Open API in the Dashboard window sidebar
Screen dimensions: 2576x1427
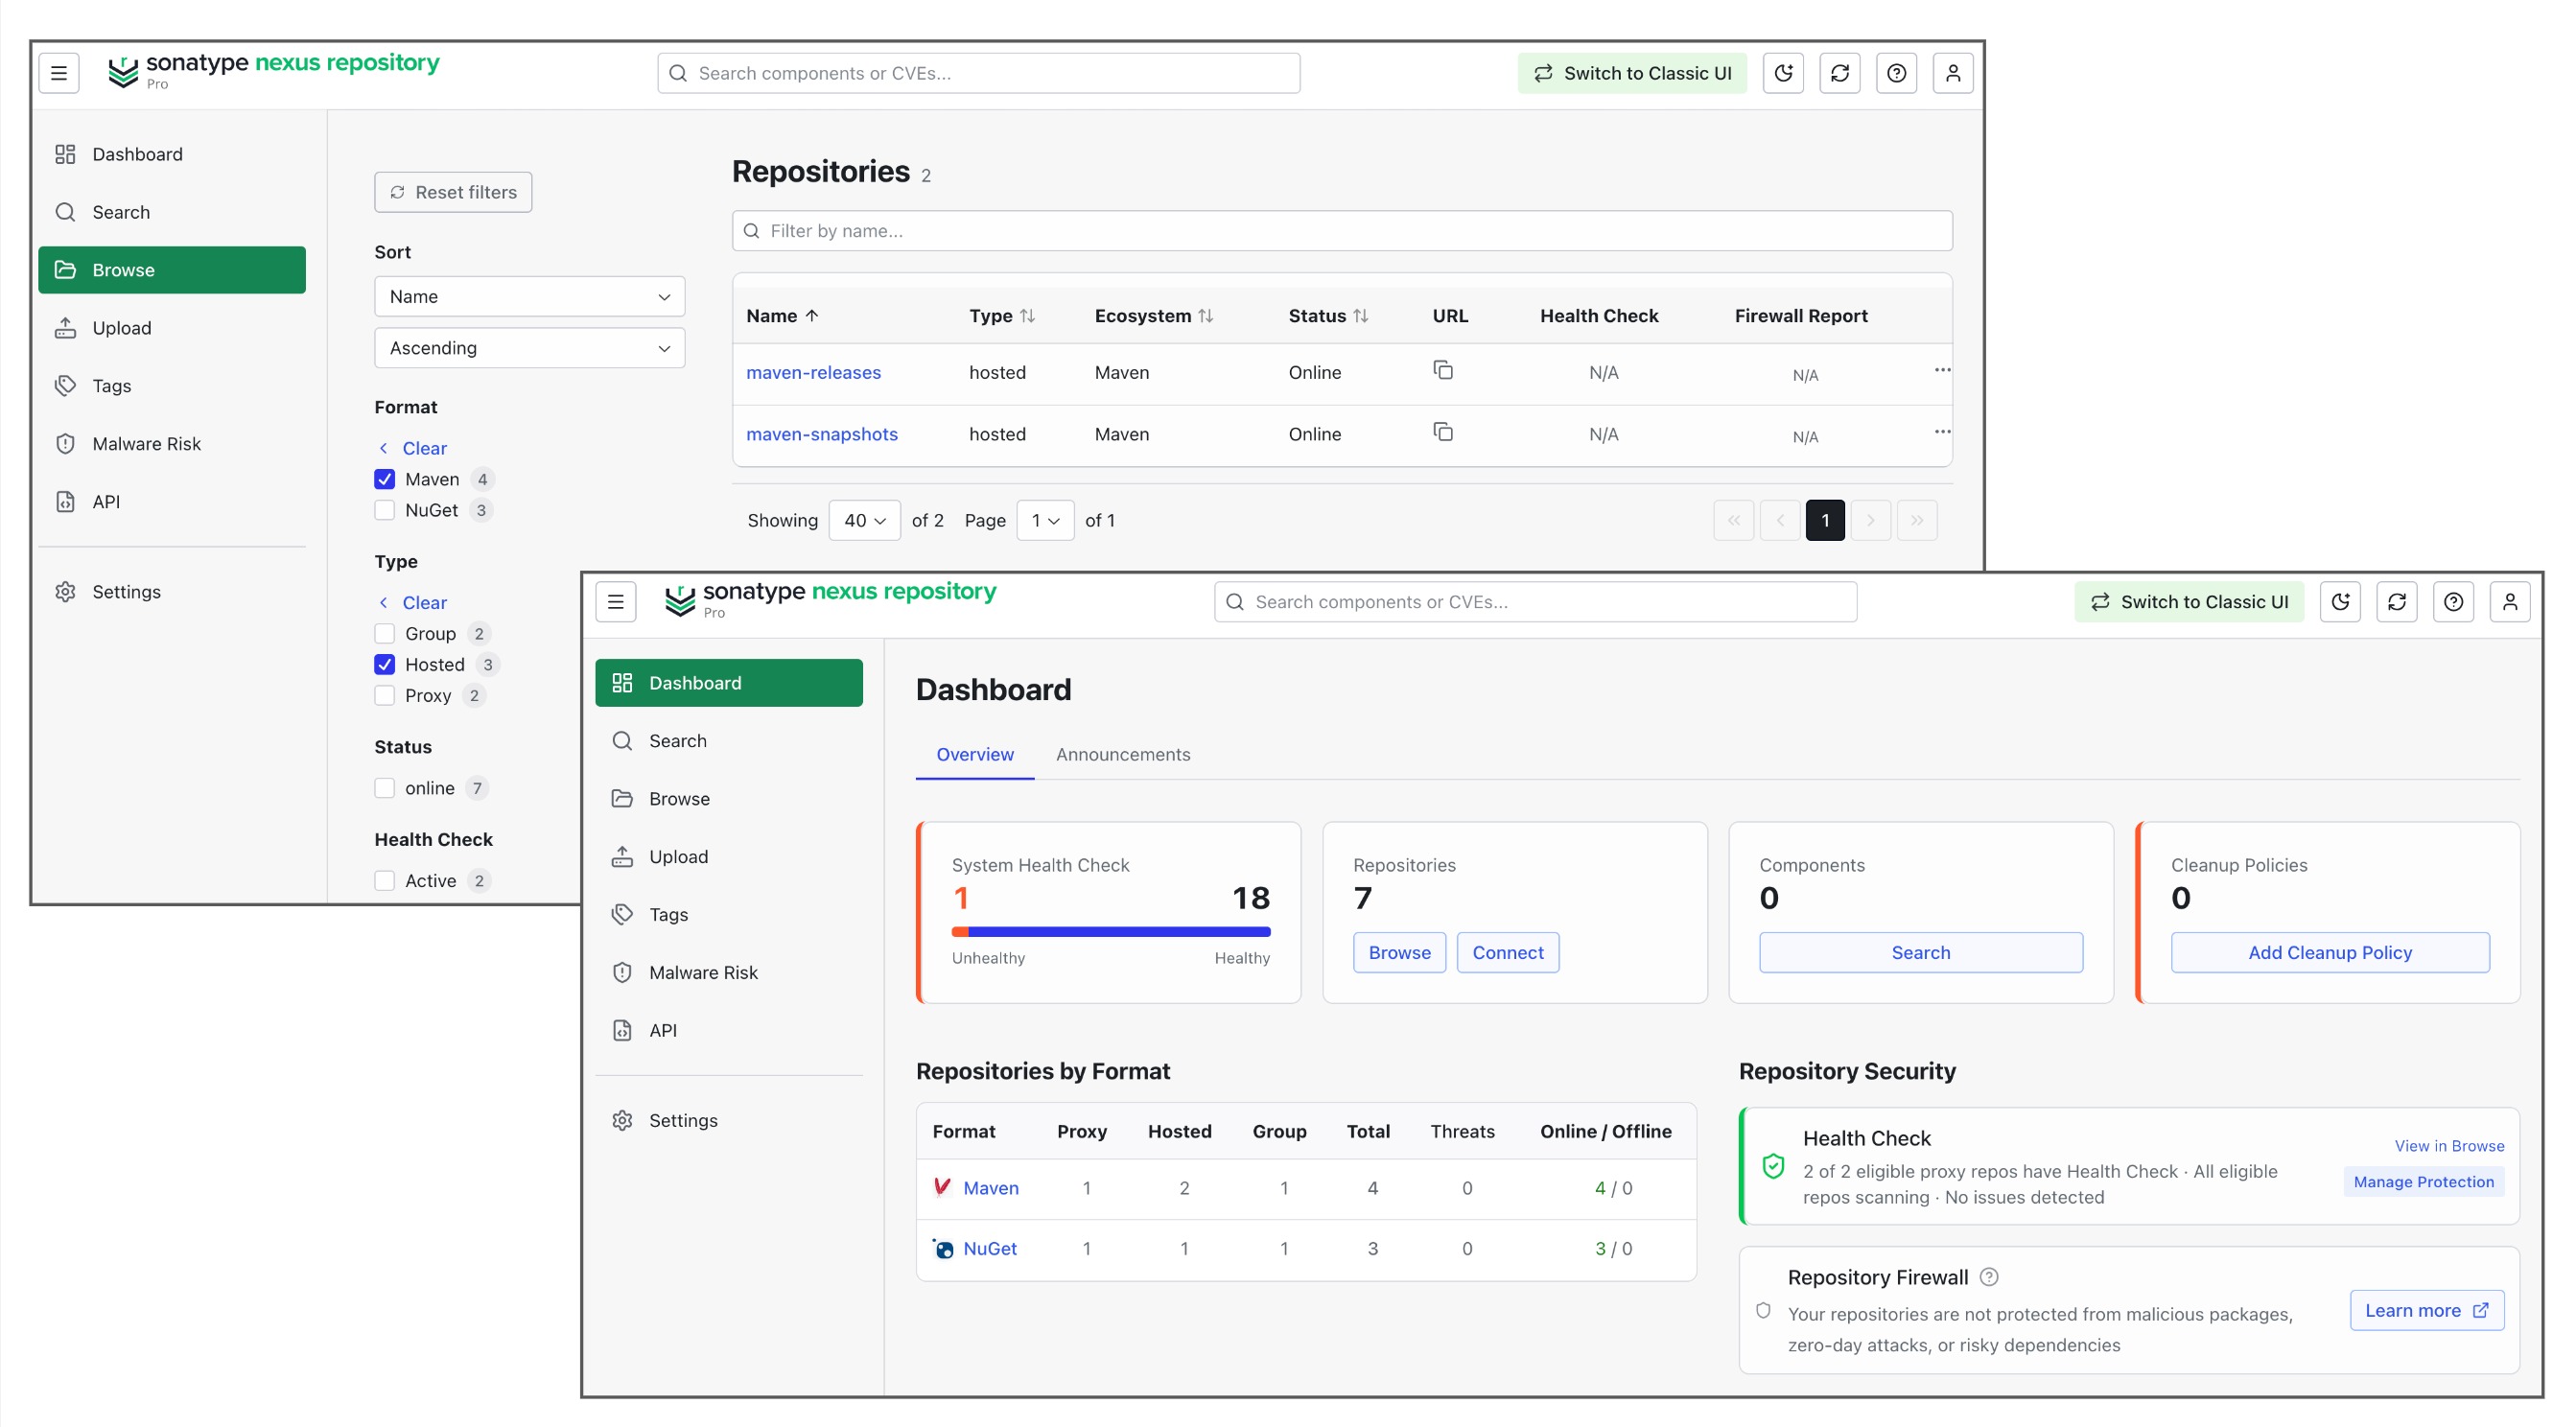pyautogui.click(x=729, y=1030)
